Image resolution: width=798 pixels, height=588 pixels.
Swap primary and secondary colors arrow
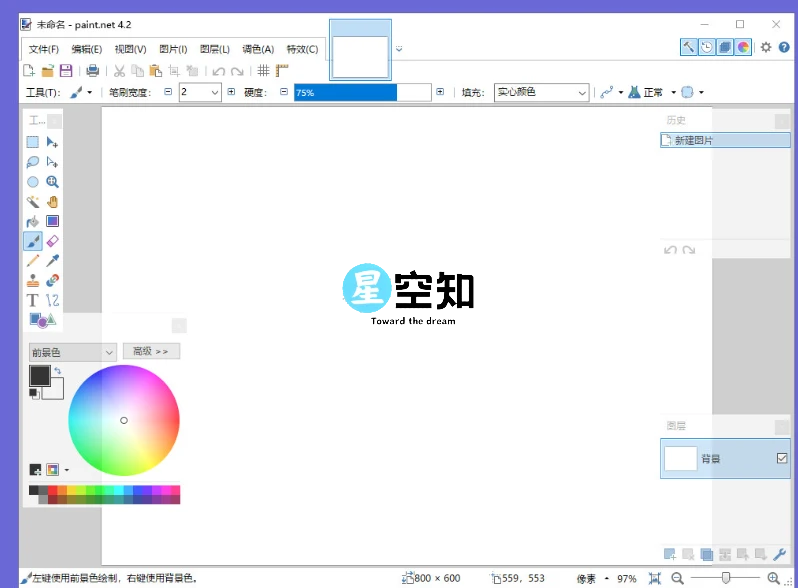point(58,370)
